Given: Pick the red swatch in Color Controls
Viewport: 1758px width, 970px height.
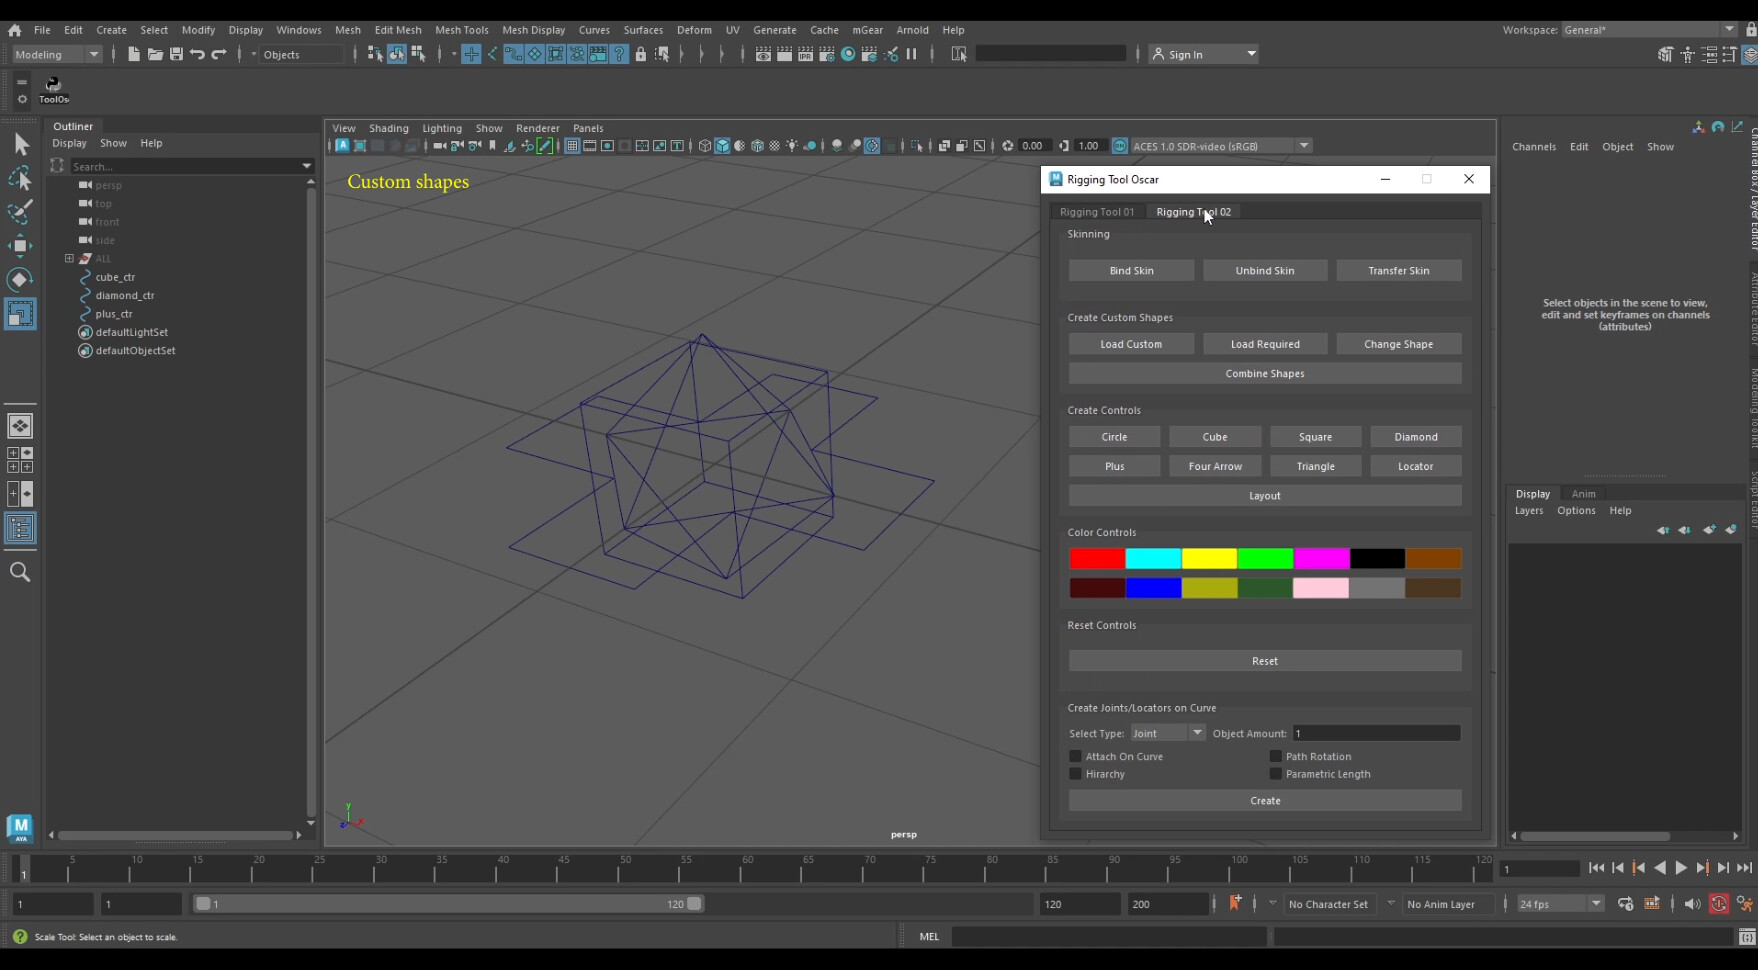Looking at the screenshot, I should [1097, 558].
